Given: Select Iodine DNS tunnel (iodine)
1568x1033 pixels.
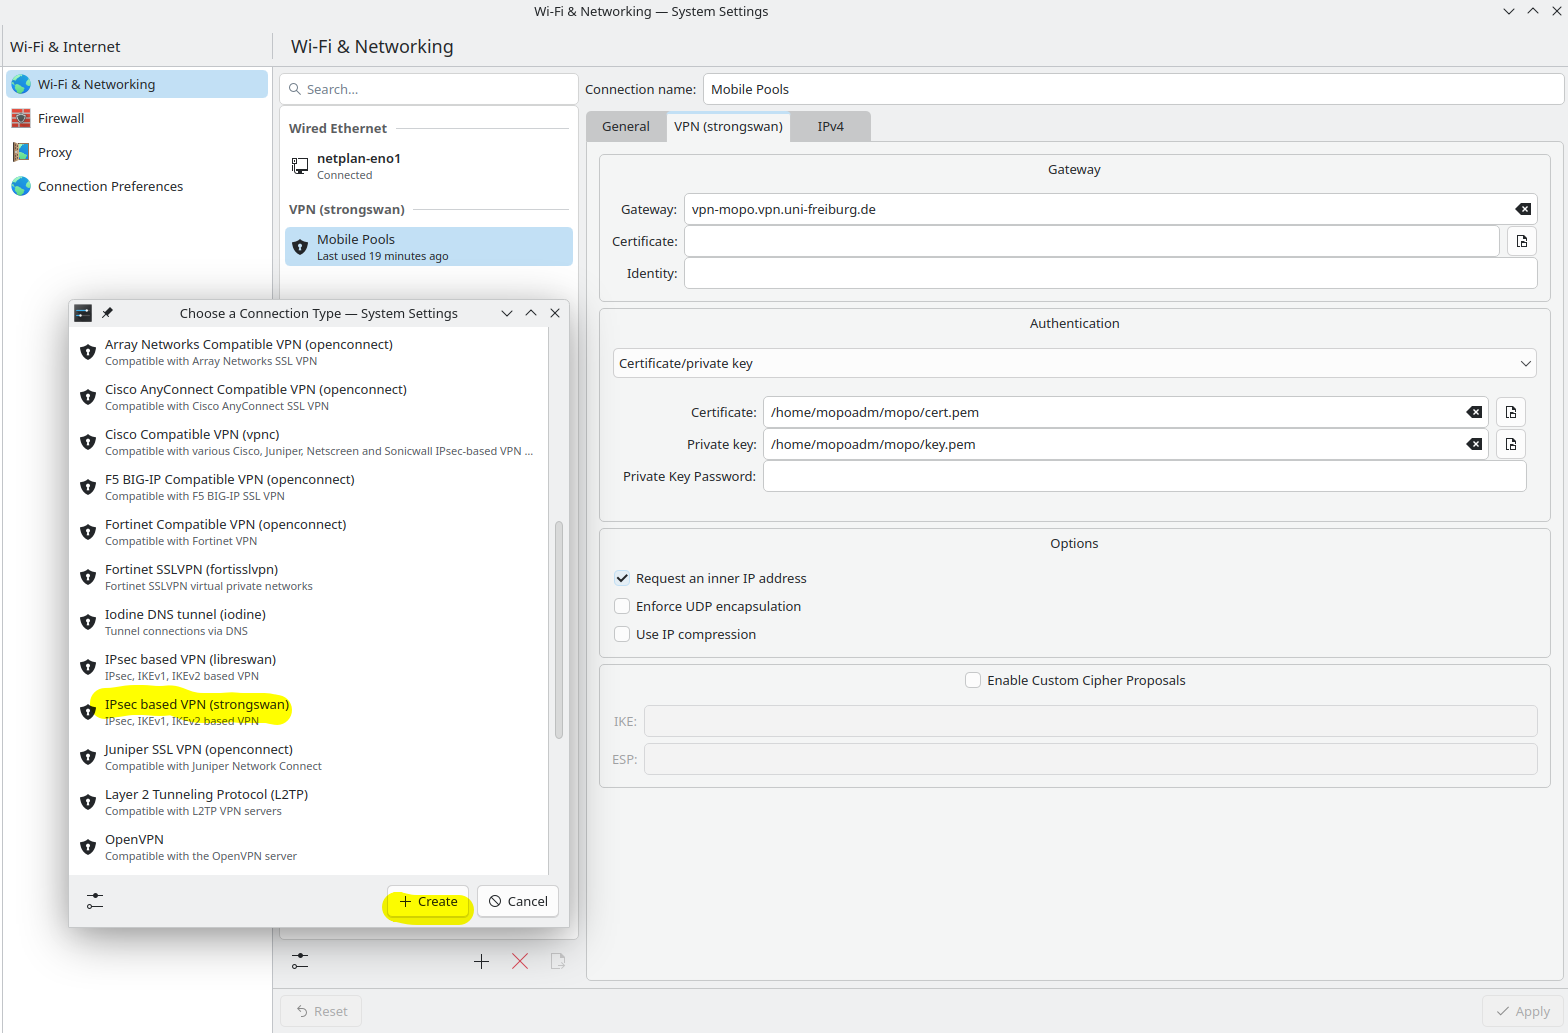Looking at the screenshot, I should pos(310,622).
